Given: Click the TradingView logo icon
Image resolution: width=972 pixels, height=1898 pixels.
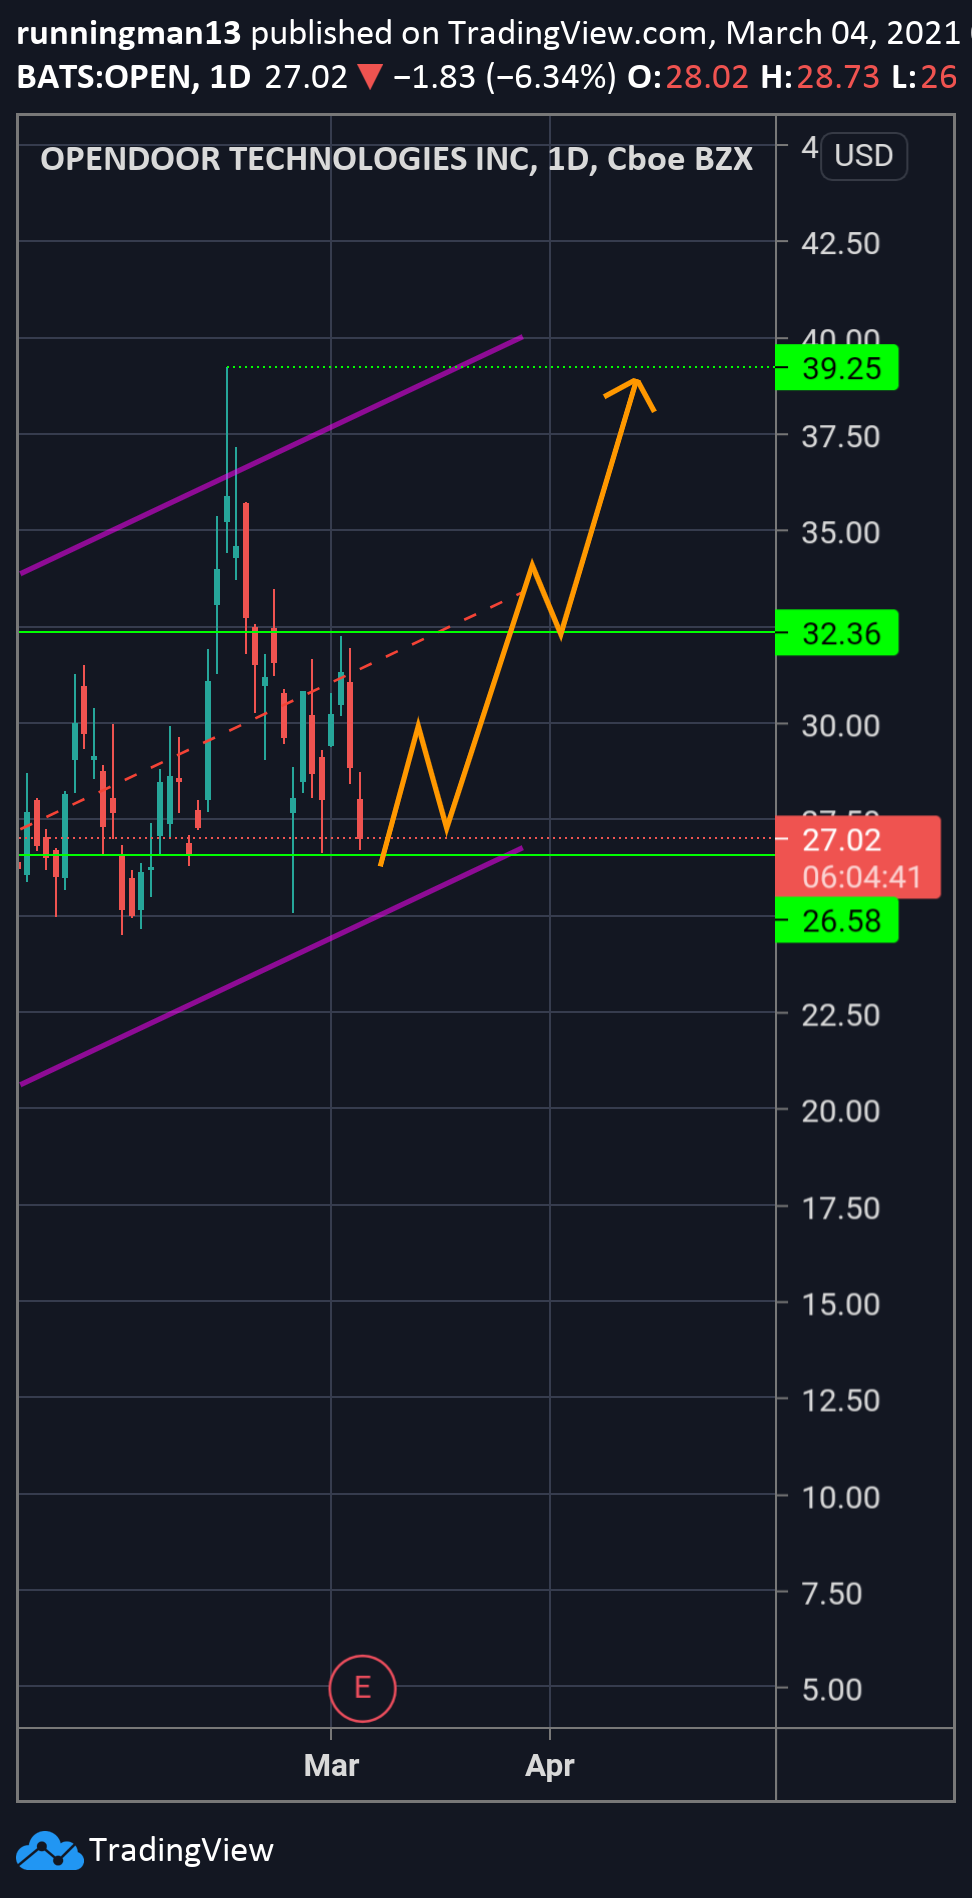Looking at the screenshot, I should [x=49, y=1850].
